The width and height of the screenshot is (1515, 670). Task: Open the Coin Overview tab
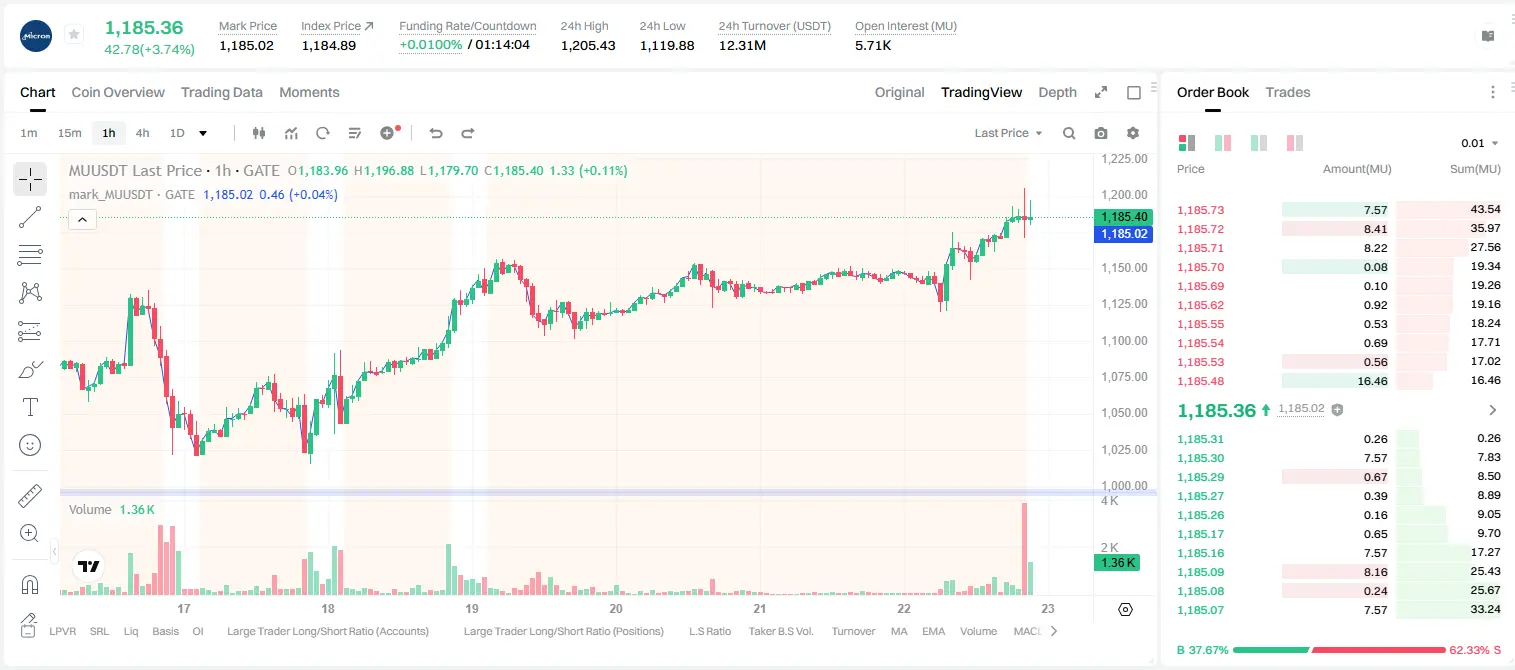coord(118,92)
